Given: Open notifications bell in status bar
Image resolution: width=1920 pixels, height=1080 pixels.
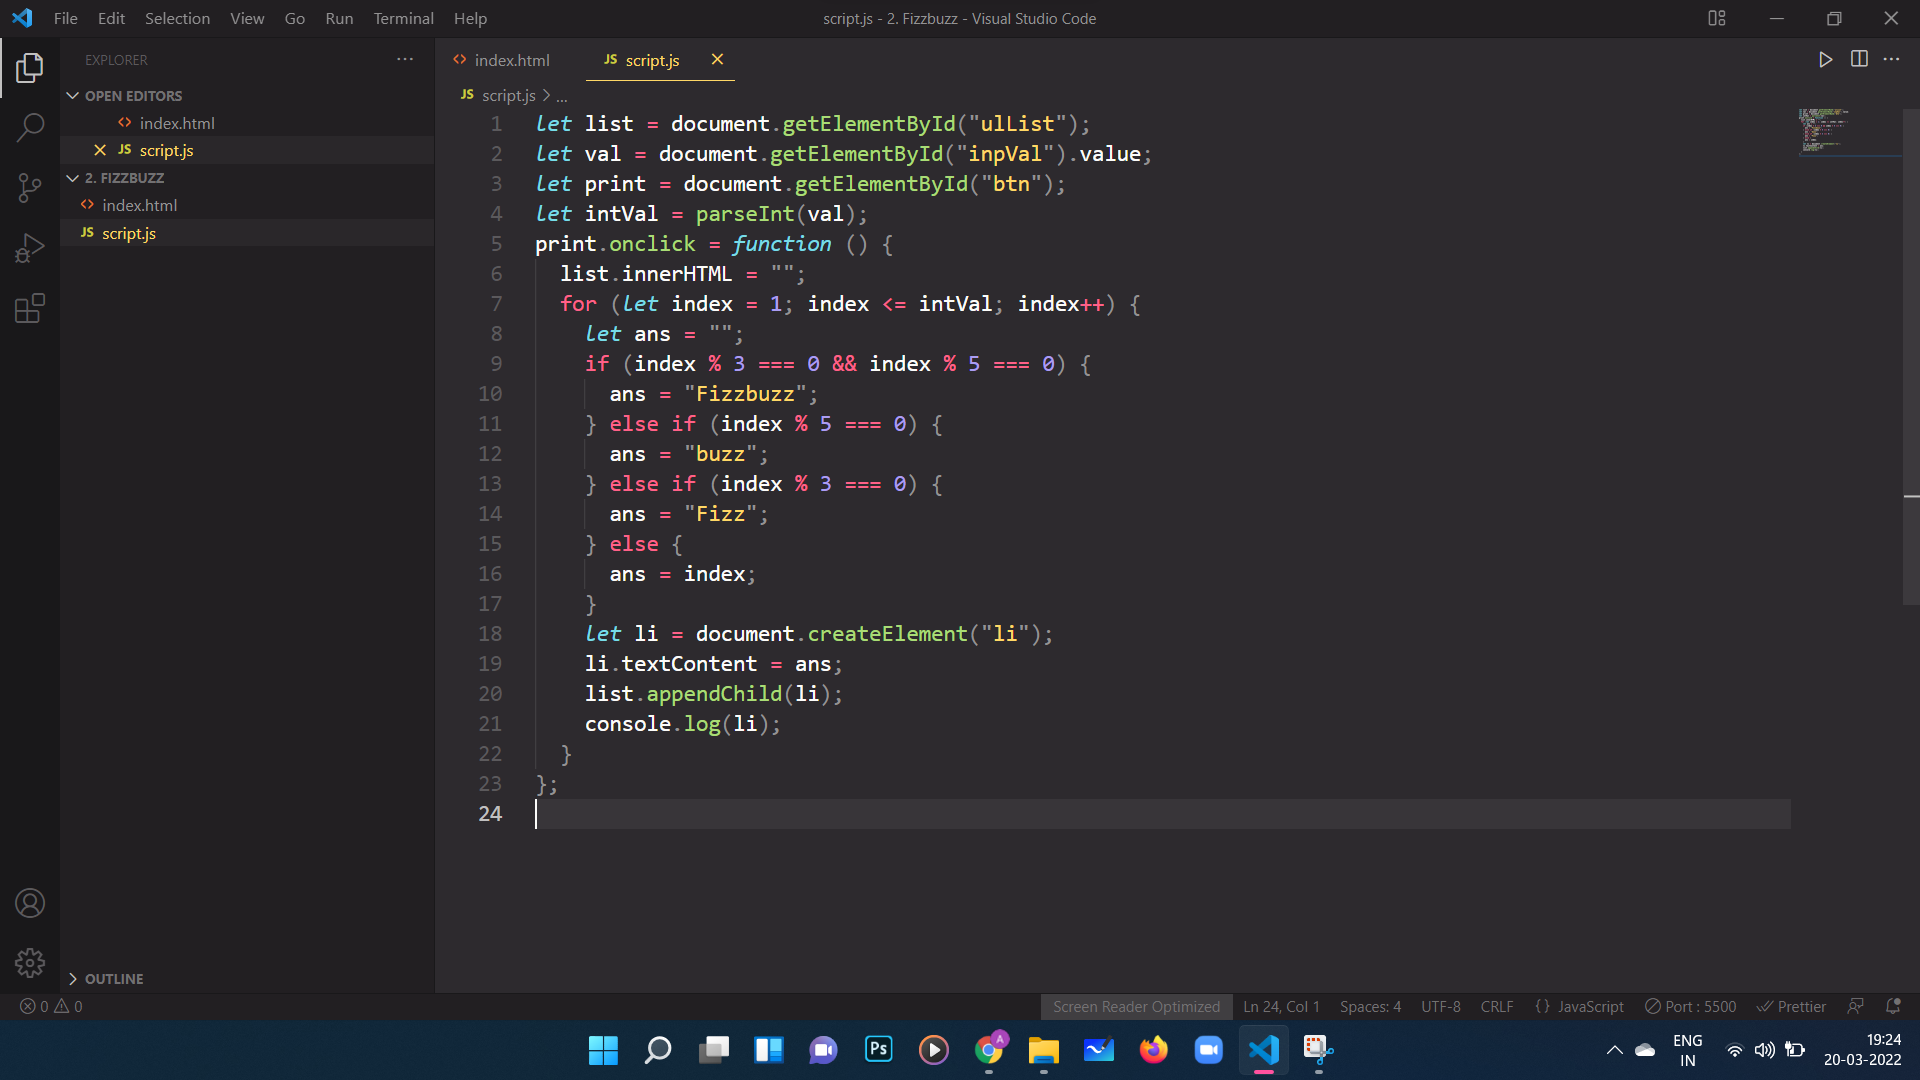Looking at the screenshot, I should pyautogui.click(x=1893, y=1006).
